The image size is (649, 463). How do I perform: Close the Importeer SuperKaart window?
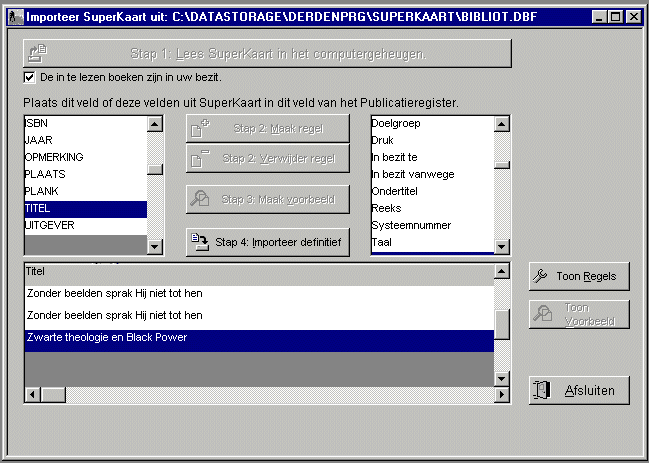pos(634,17)
